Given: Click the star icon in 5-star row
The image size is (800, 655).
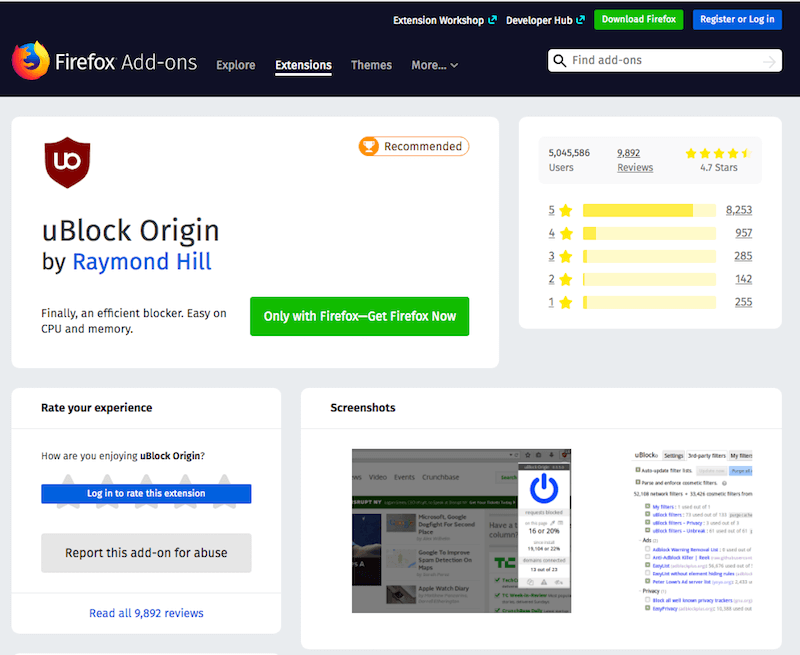Looking at the screenshot, I should pos(566,210).
